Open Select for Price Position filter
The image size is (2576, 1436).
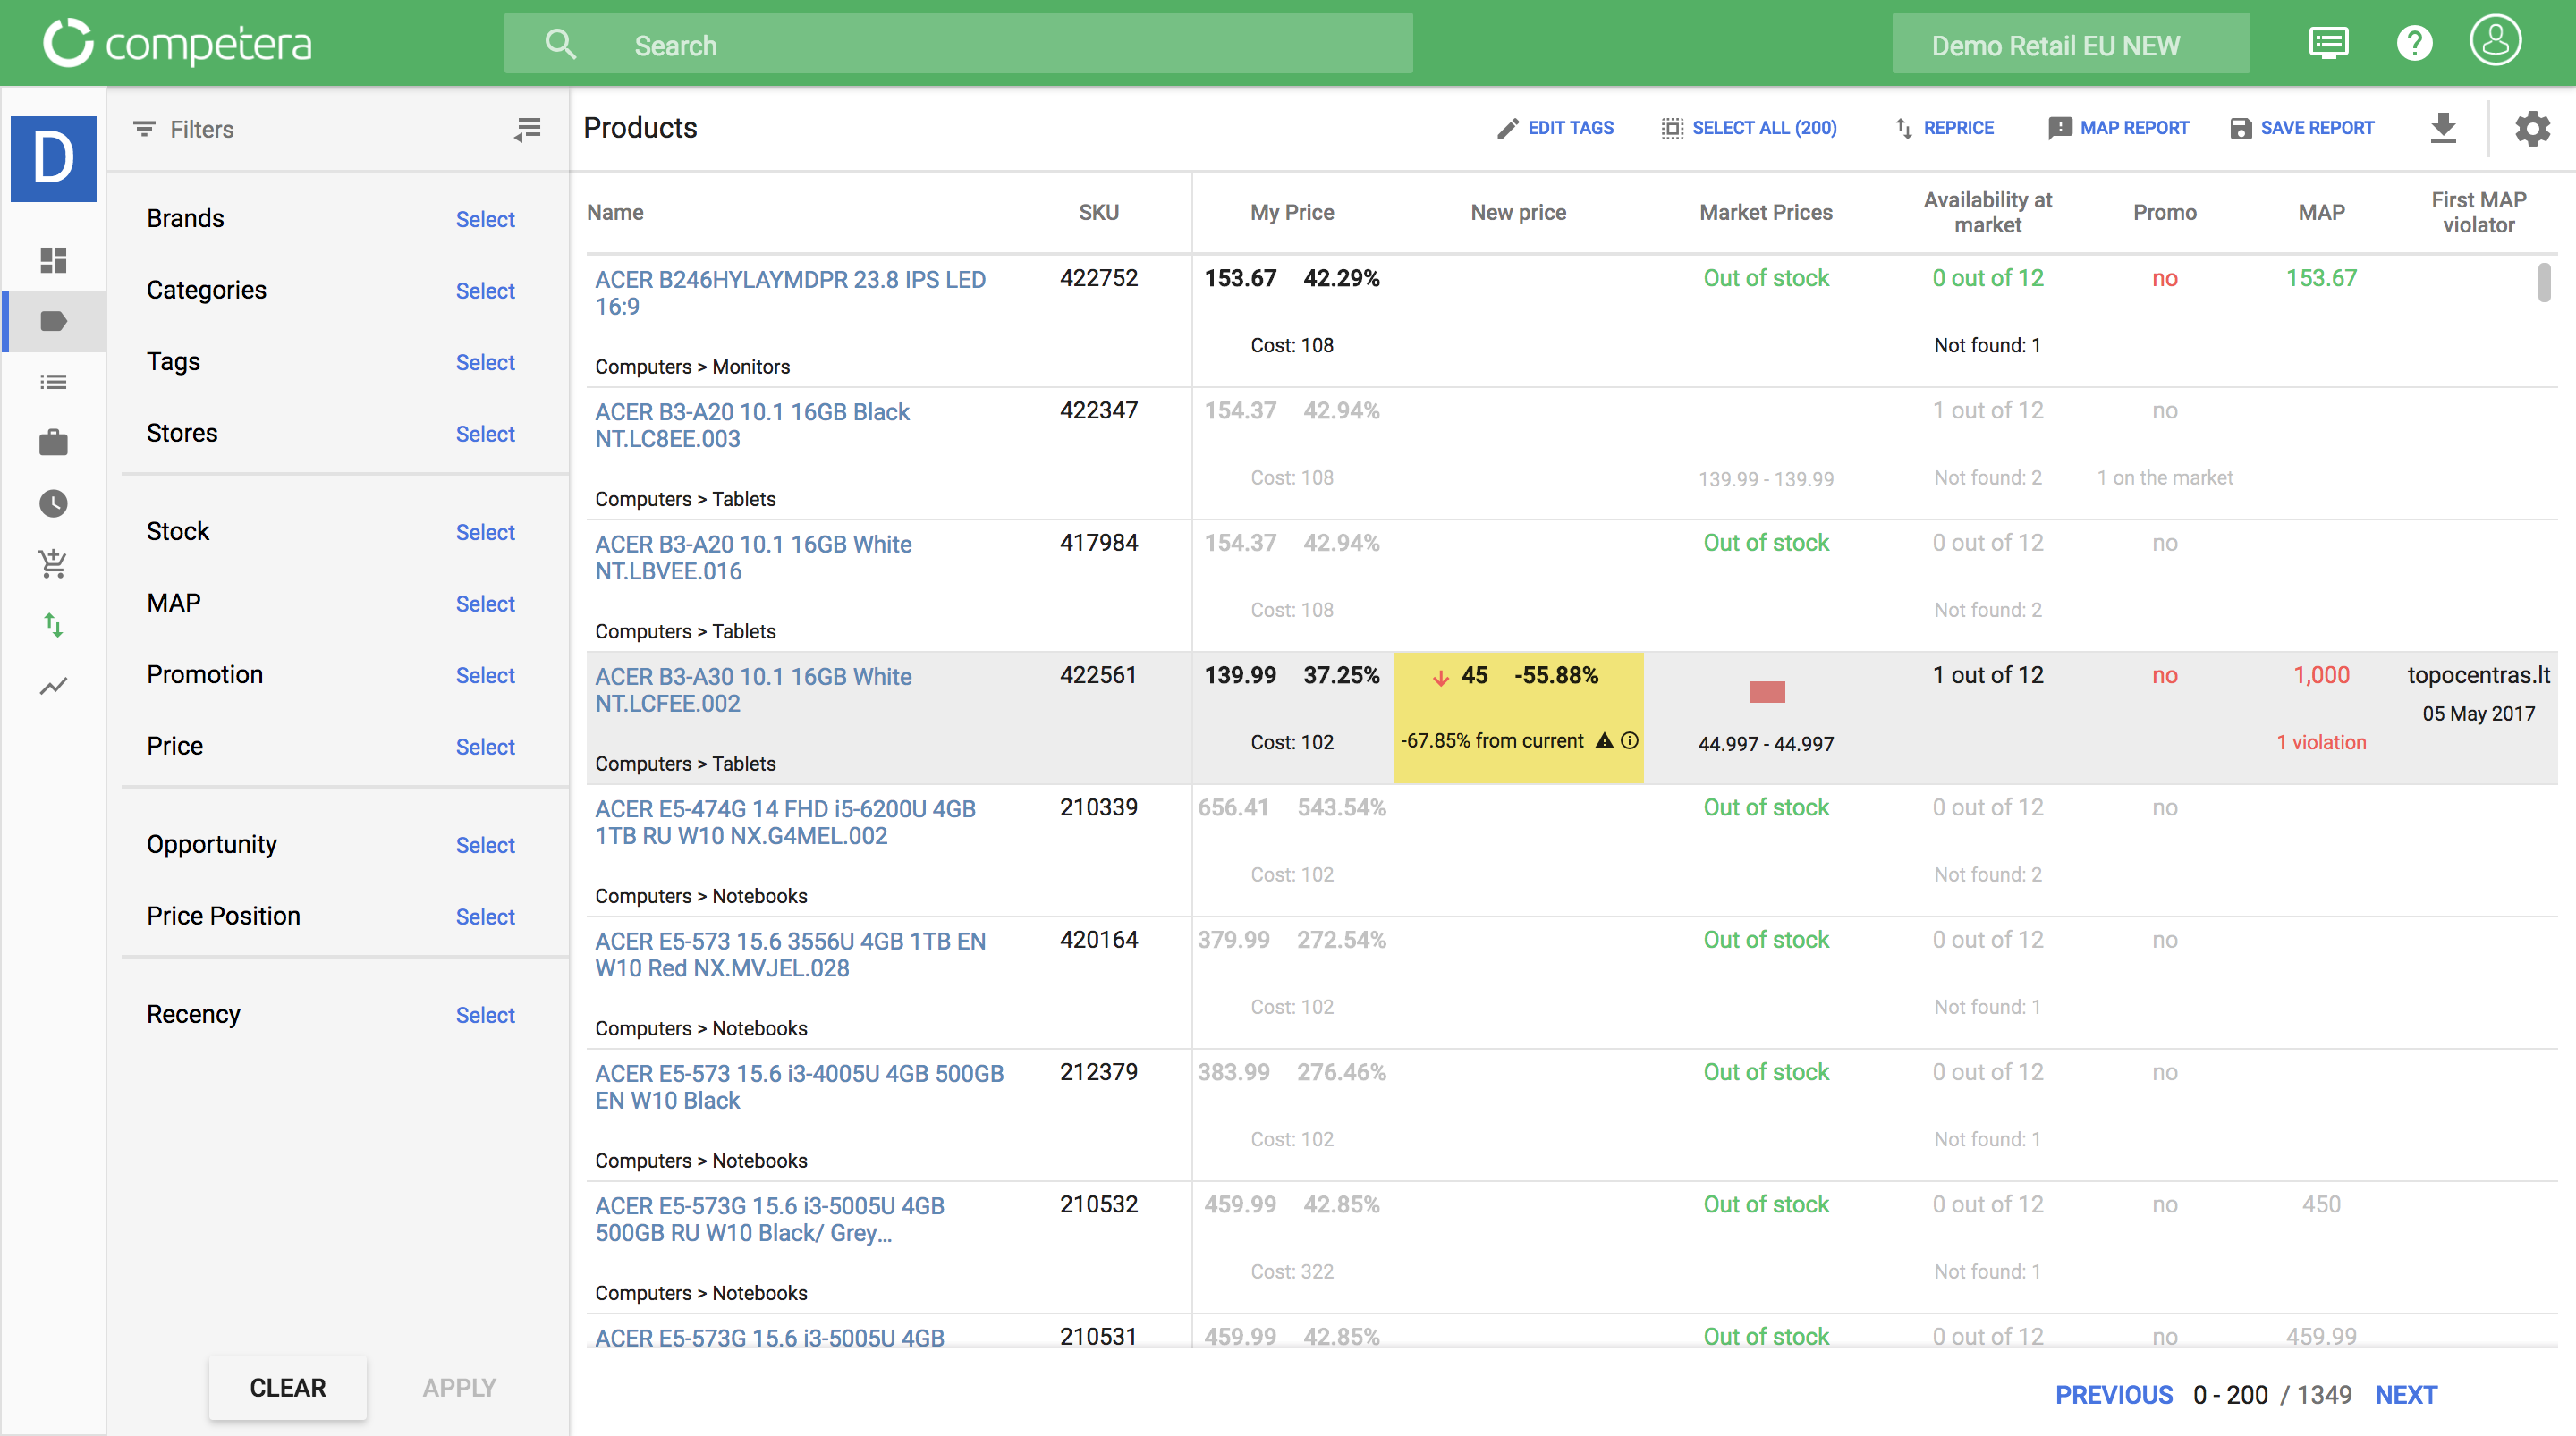tap(485, 917)
